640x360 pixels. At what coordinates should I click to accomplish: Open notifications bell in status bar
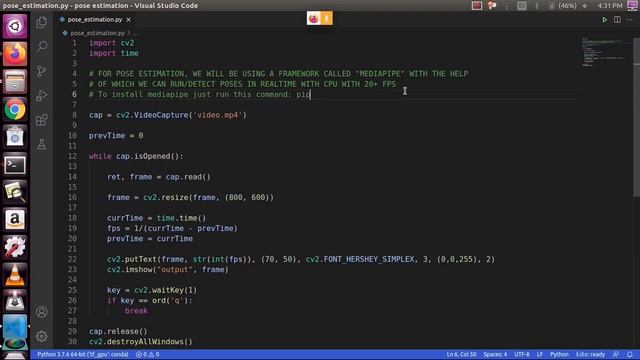pos(630,354)
